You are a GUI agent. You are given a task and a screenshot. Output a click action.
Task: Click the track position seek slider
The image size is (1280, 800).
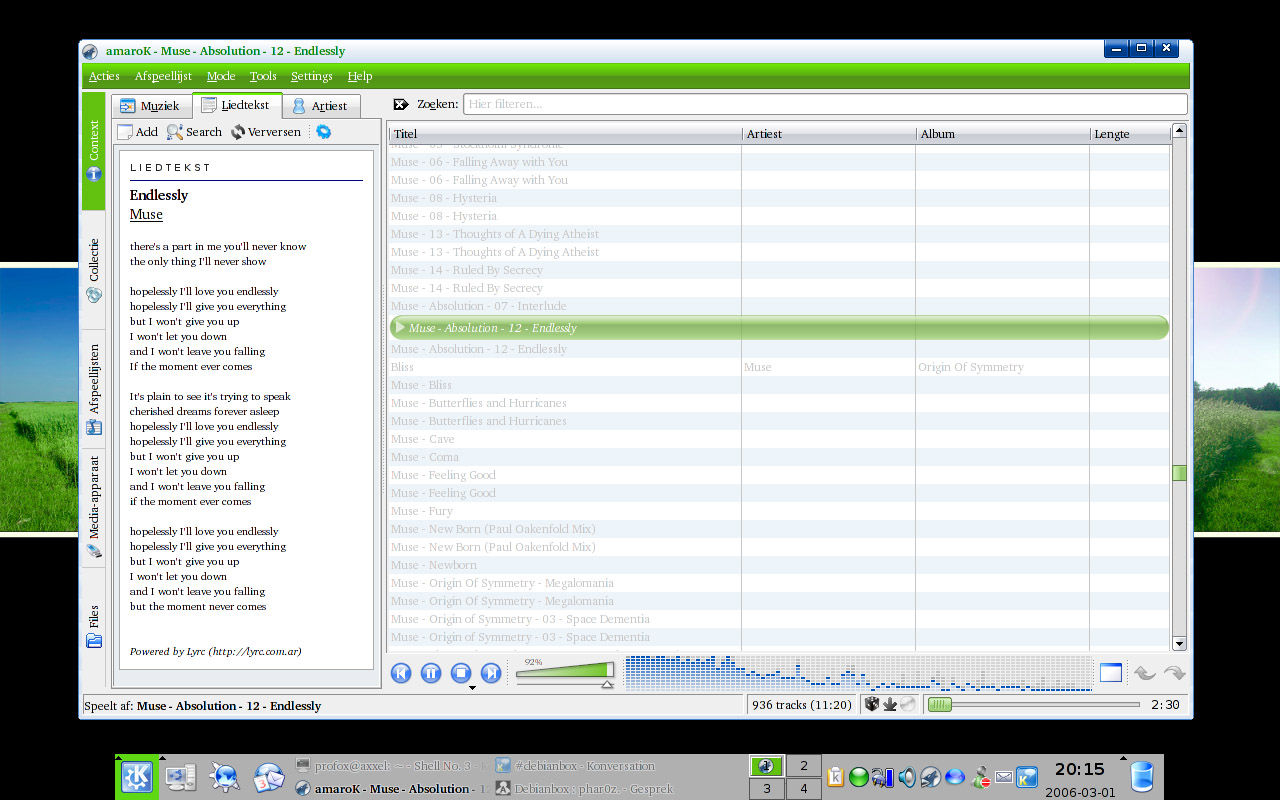coord(1033,705)
